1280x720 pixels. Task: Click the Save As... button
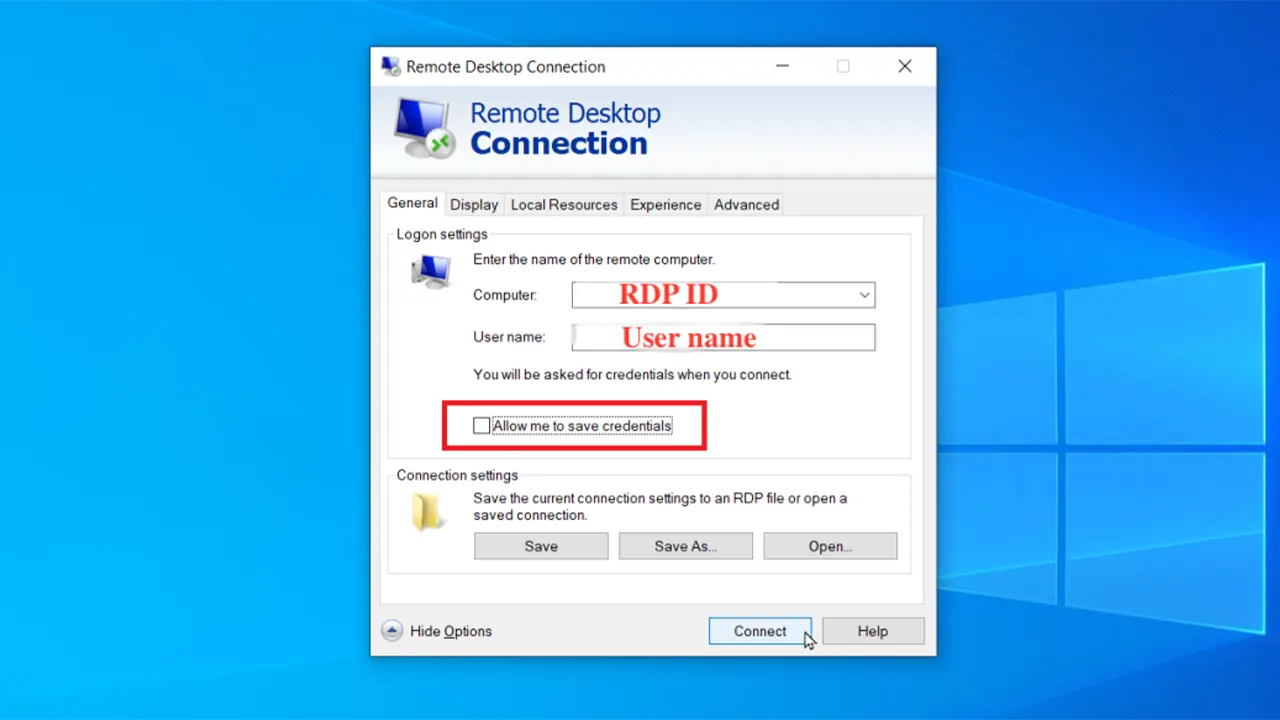(685, 546)
